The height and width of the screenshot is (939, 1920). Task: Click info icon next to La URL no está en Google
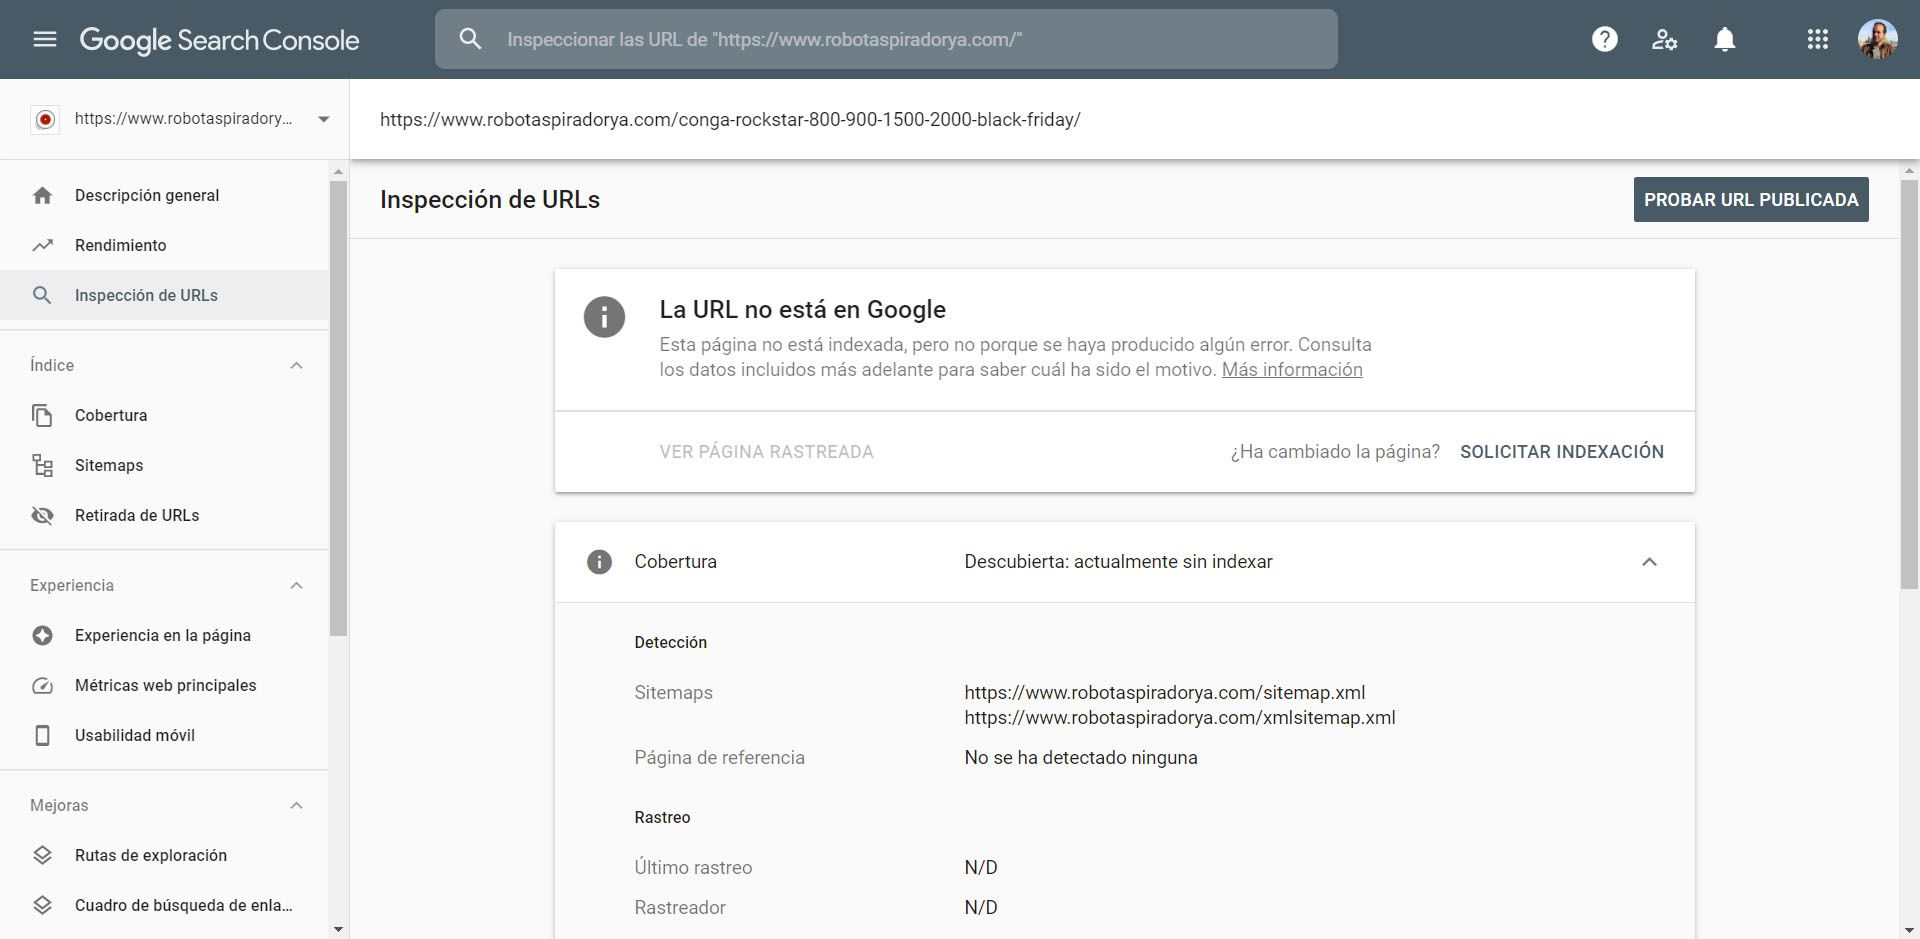pos(604,317)
